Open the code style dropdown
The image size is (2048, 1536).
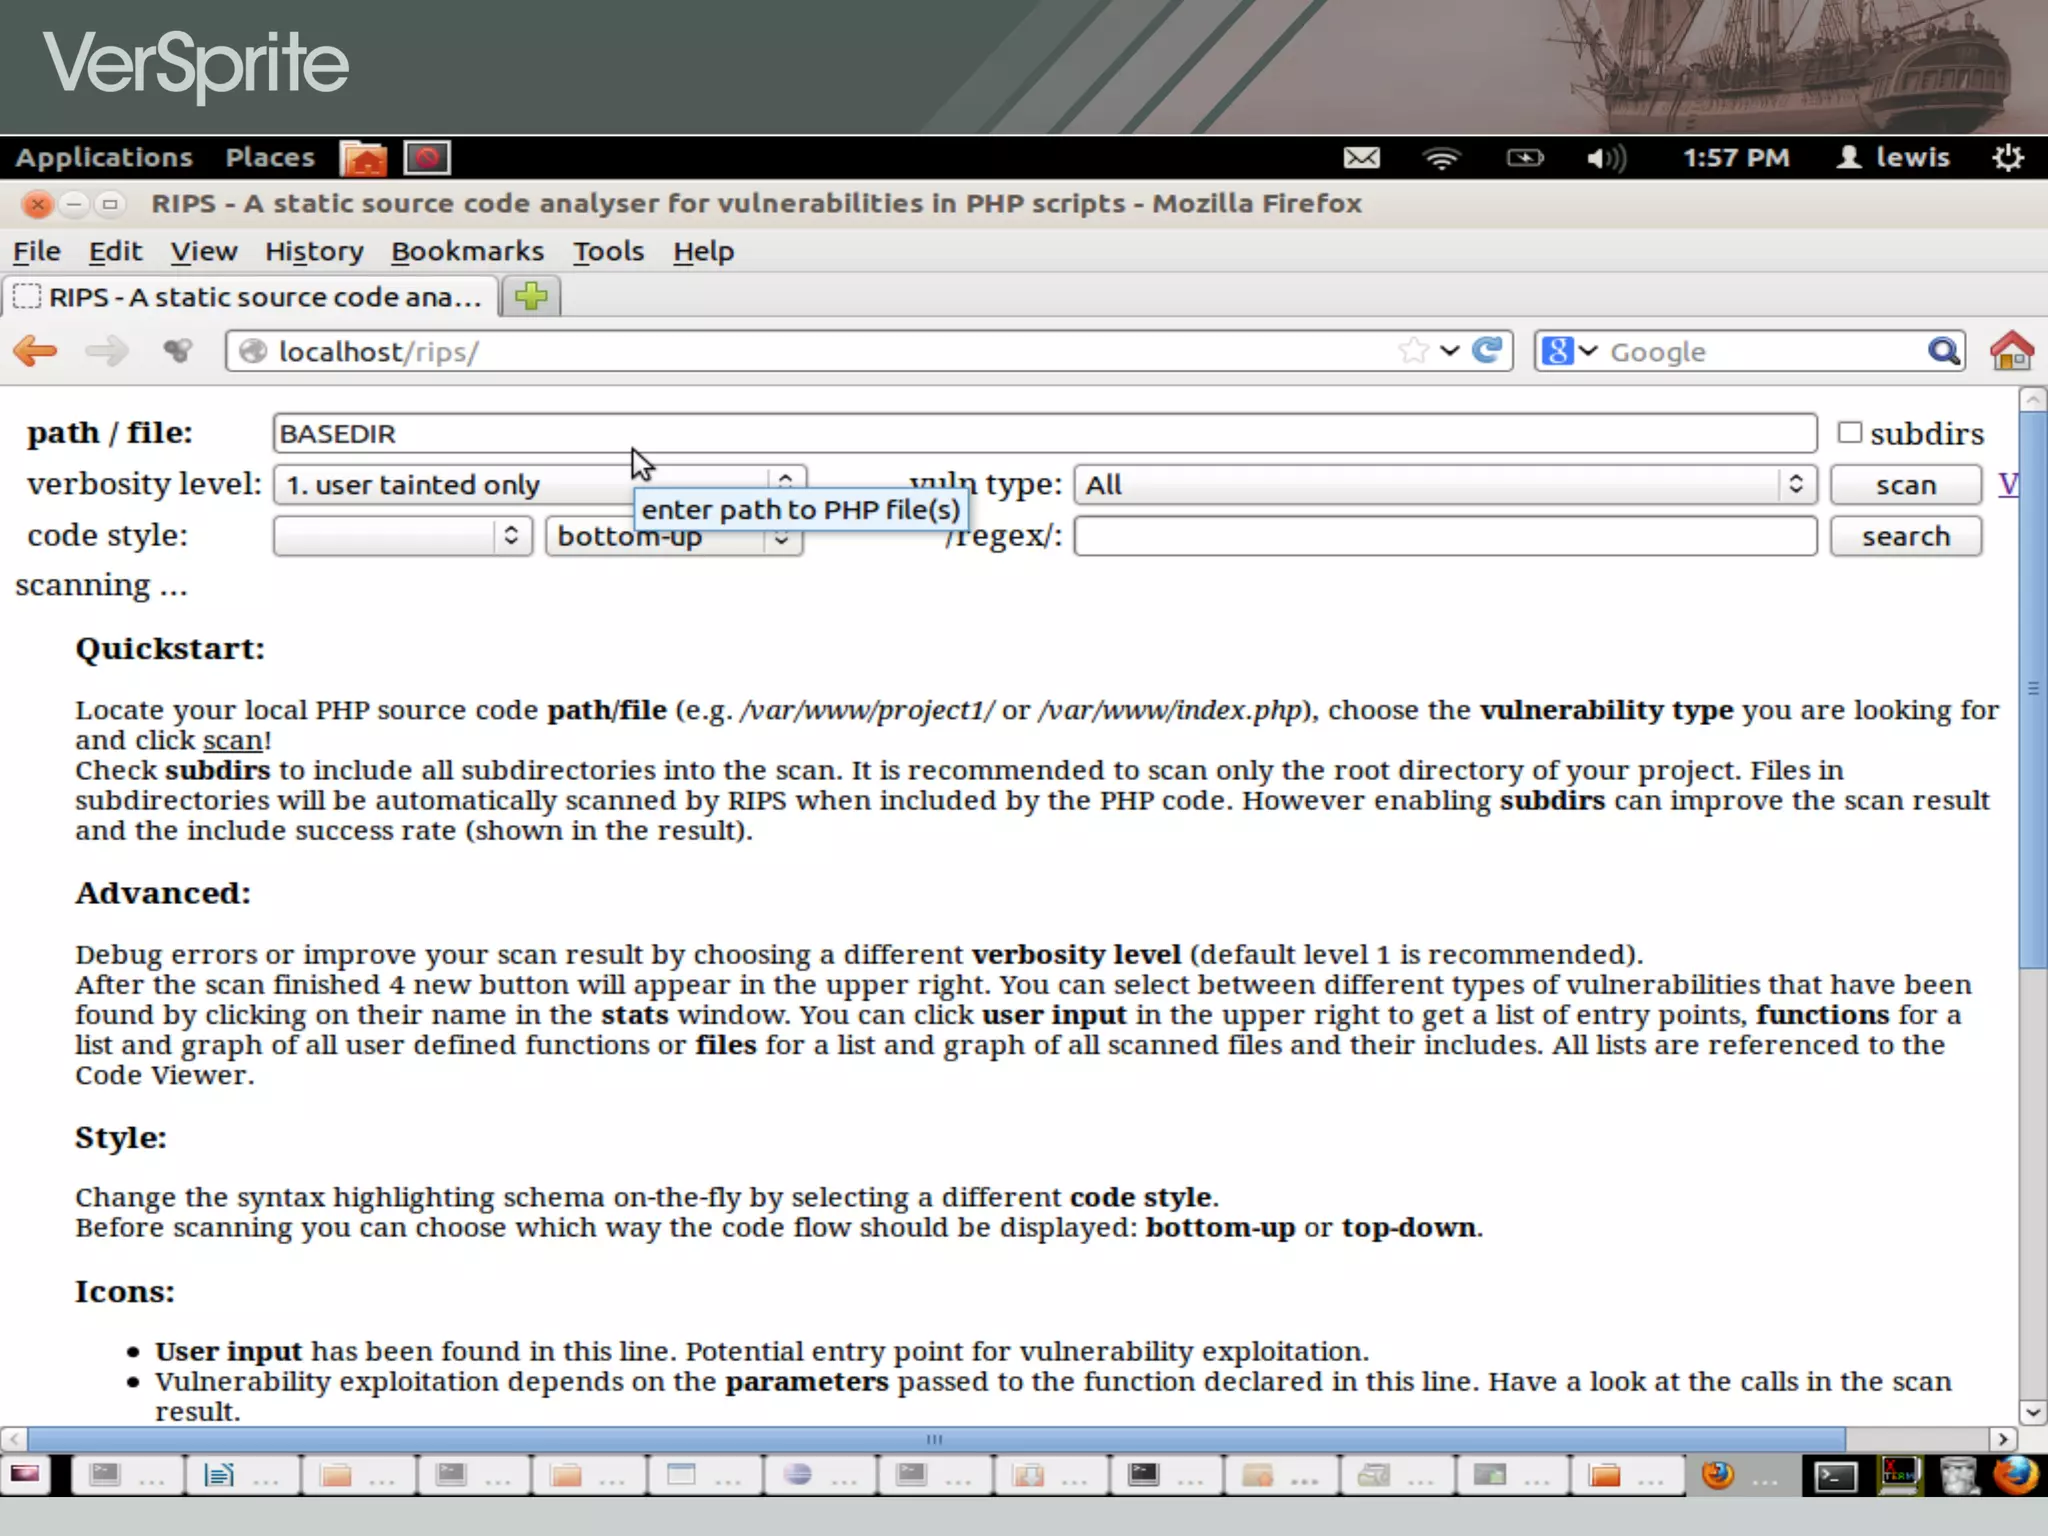coord(402,536)
